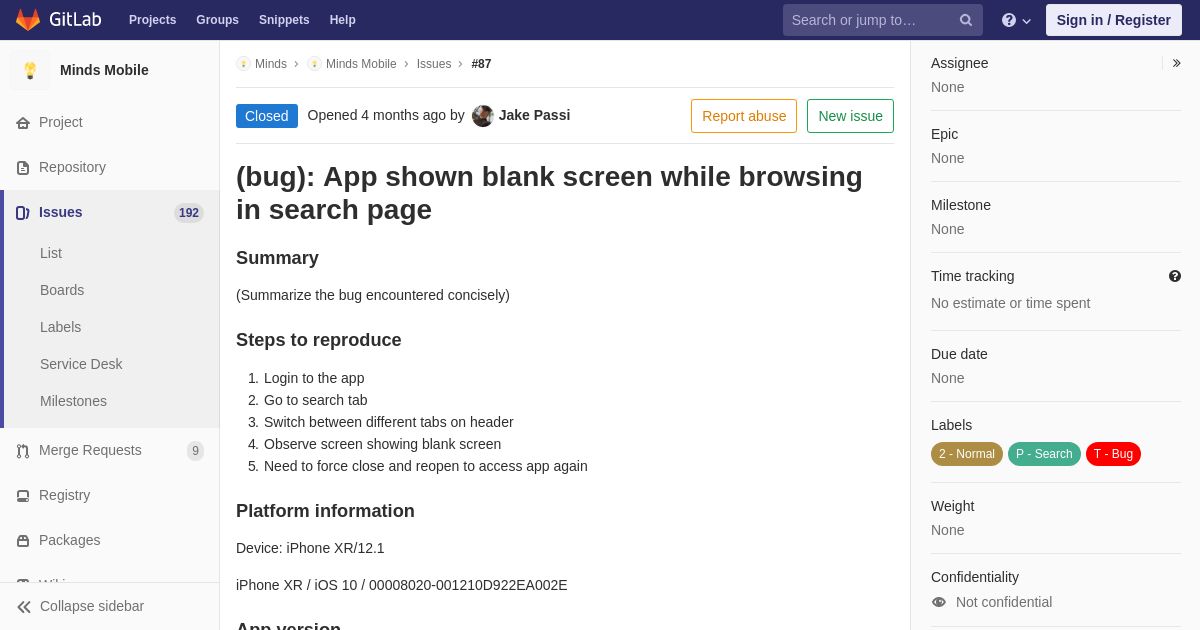Click the Issues icon in sidebar
The height and width of the screenshot is (630, 1200).
point(23,213)
